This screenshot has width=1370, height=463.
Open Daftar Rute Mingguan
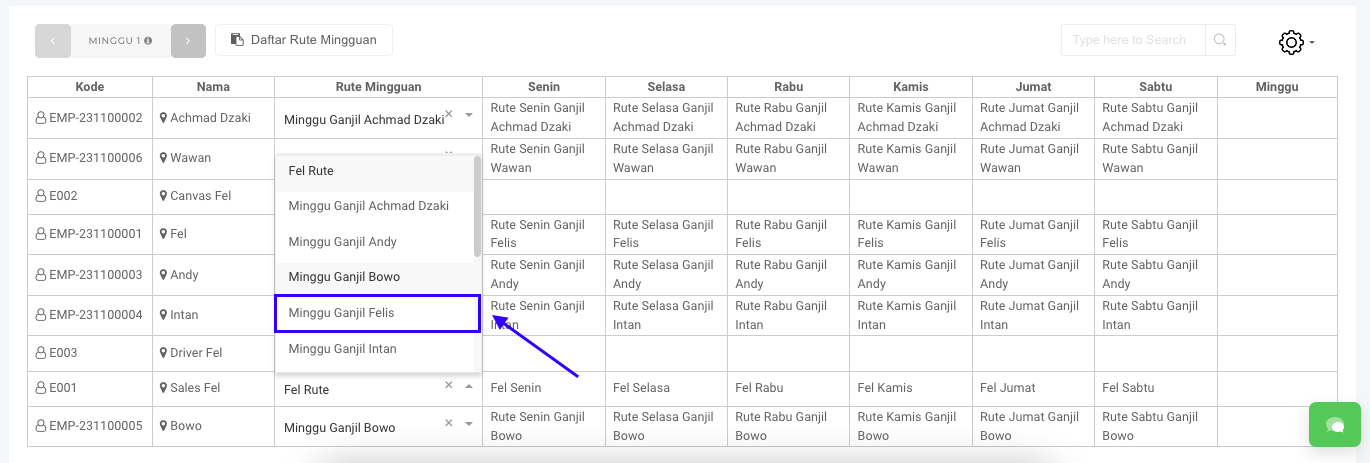303,40
